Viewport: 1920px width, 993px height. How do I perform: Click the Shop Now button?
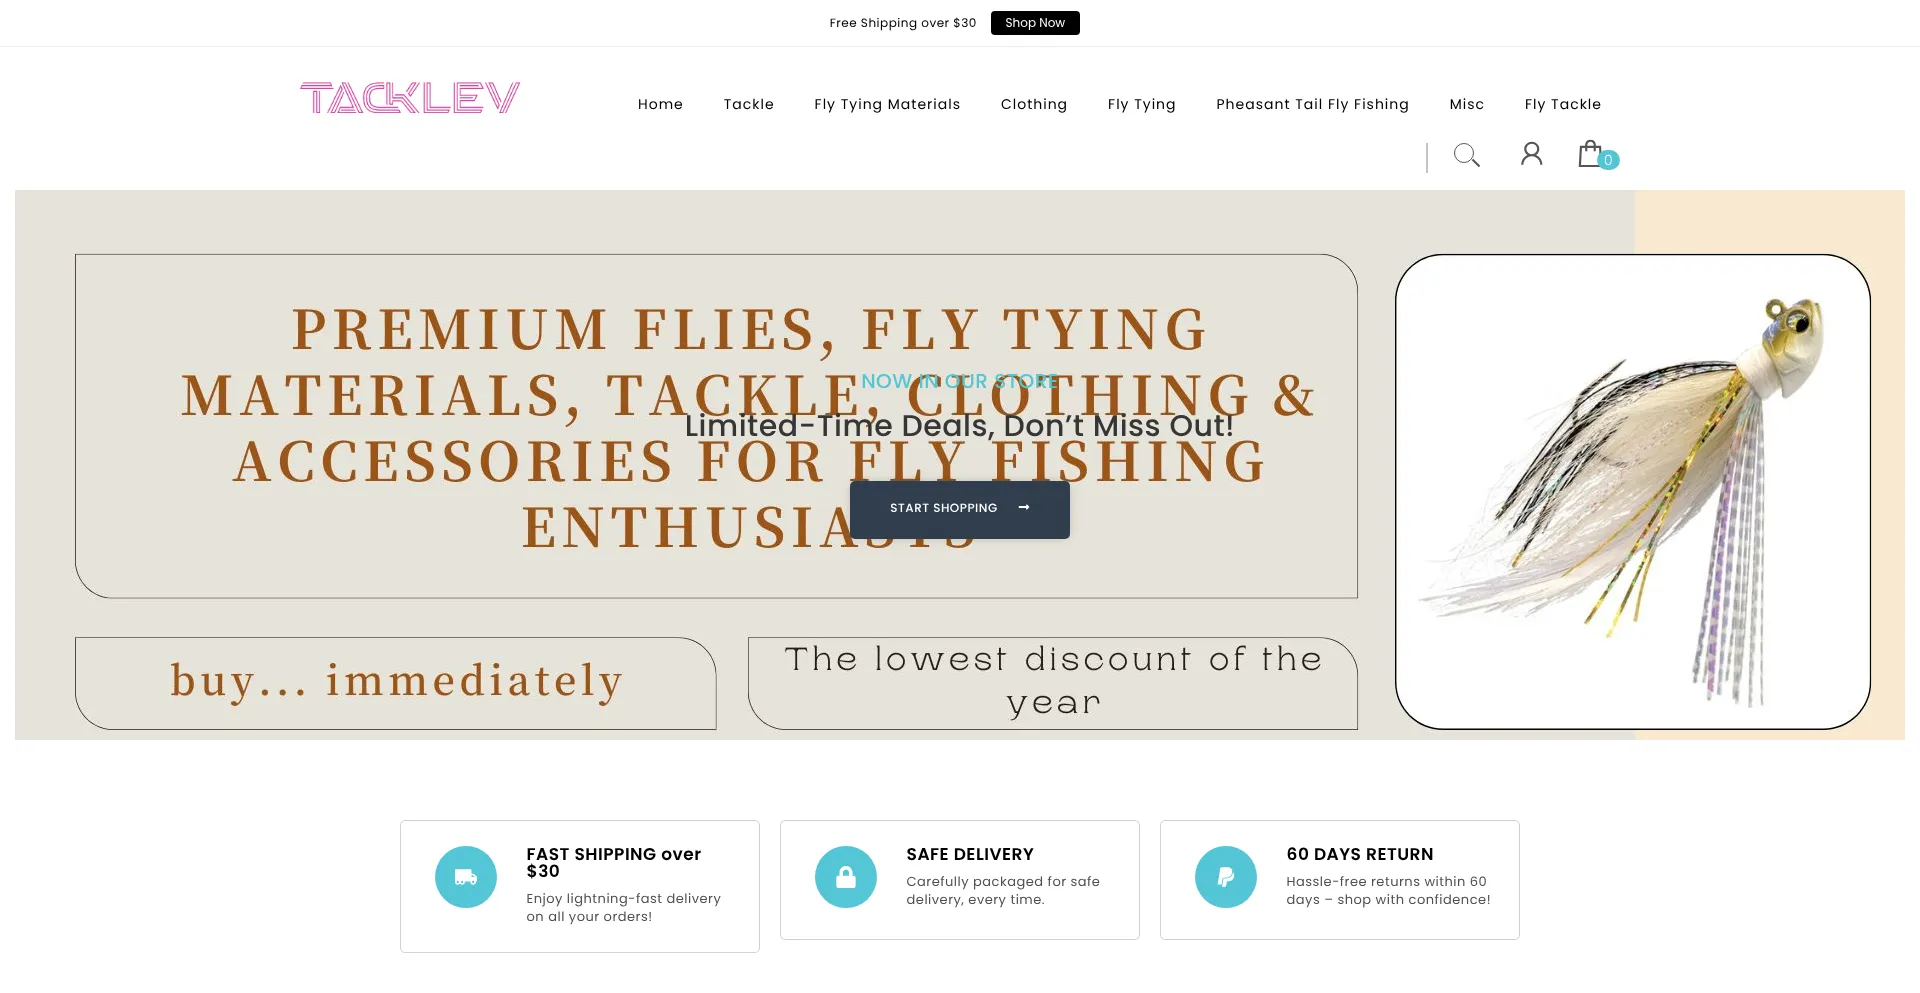pyautogui.click(x=1035, y=23)
